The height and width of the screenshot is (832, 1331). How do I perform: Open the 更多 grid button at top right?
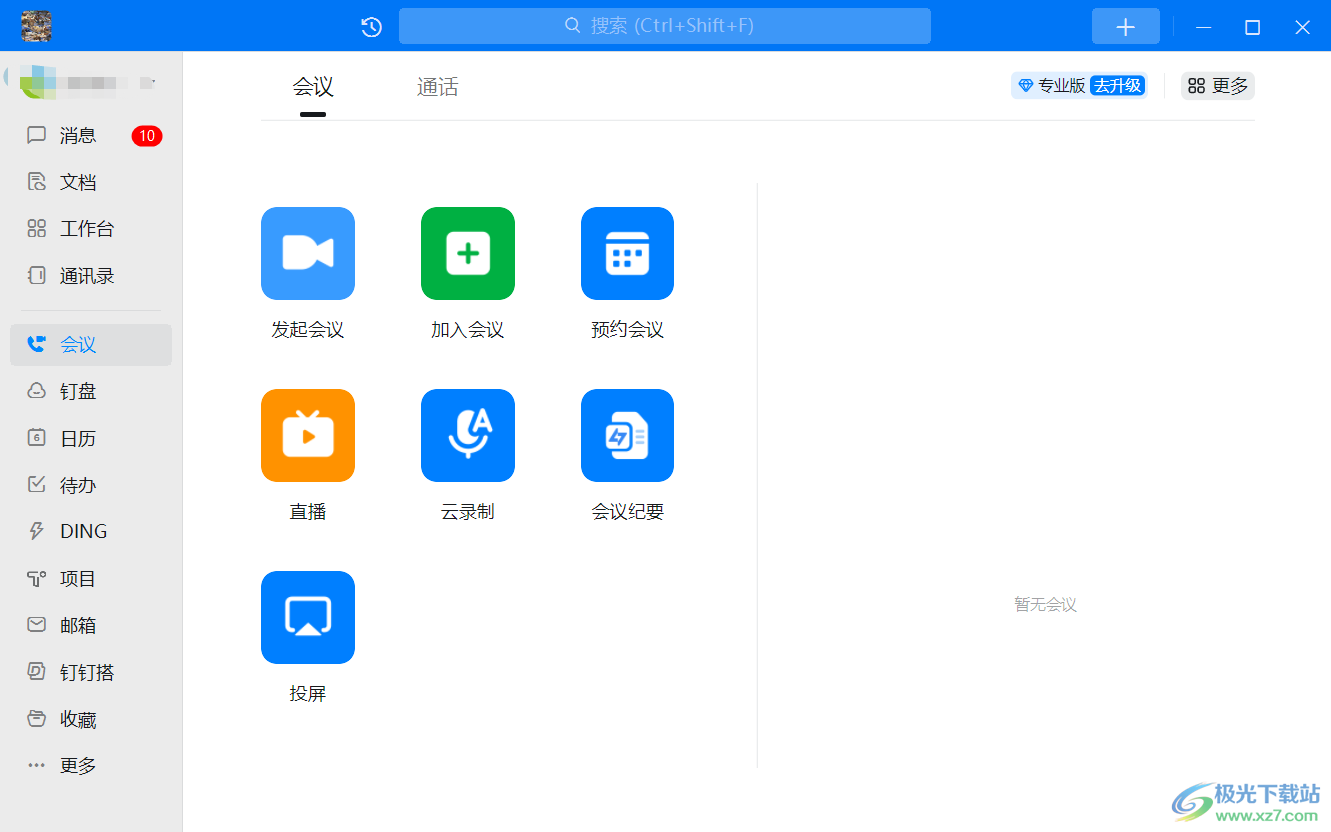click(1218, 86)
